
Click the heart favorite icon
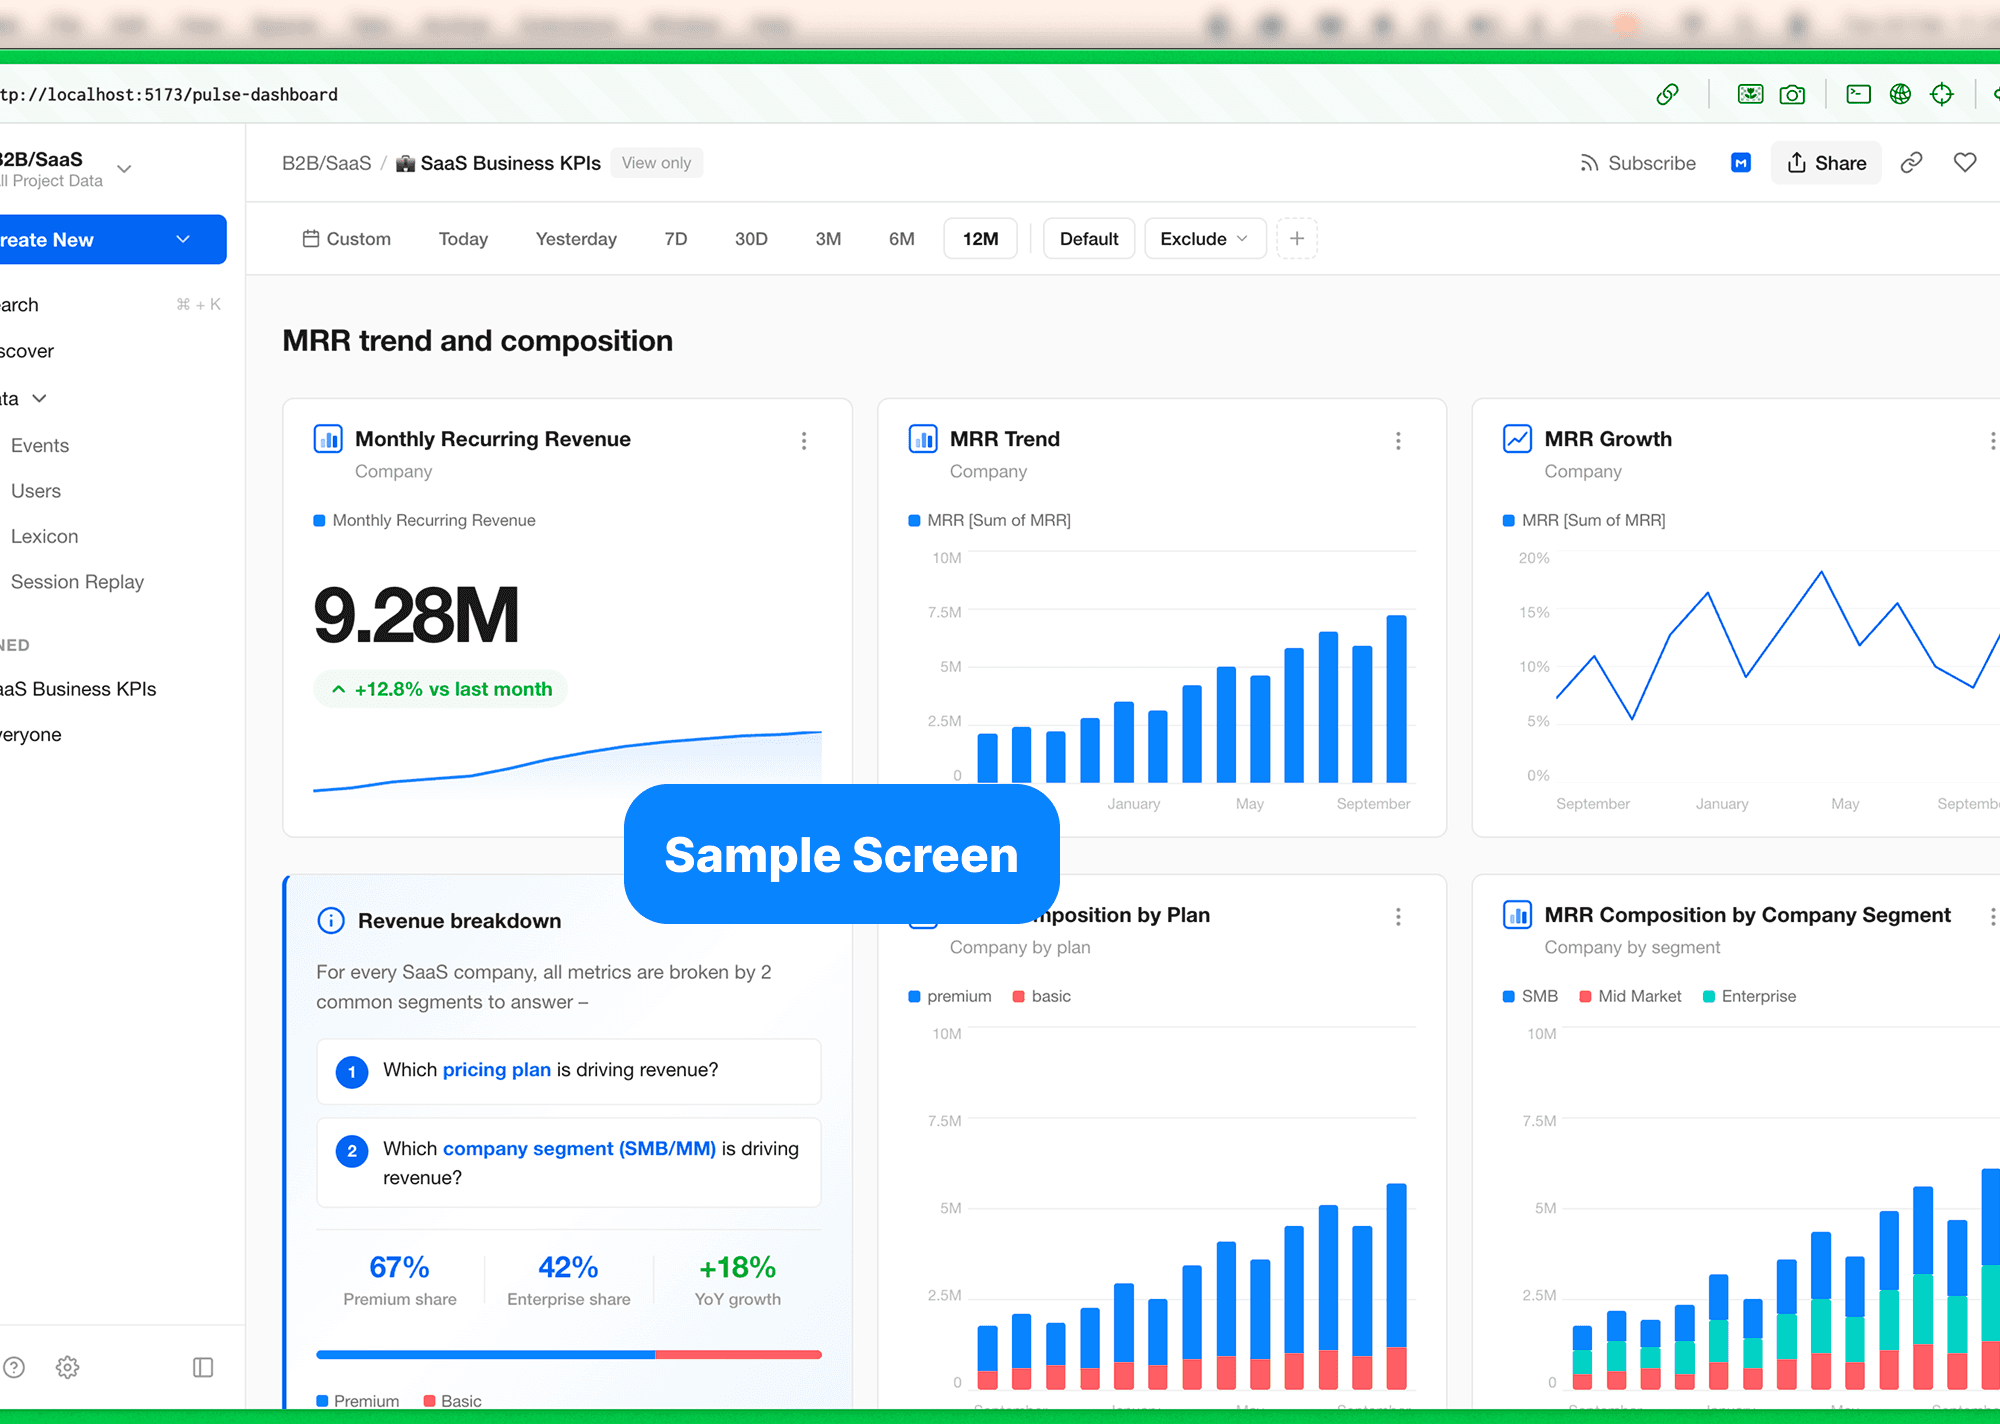[1965, 163]
